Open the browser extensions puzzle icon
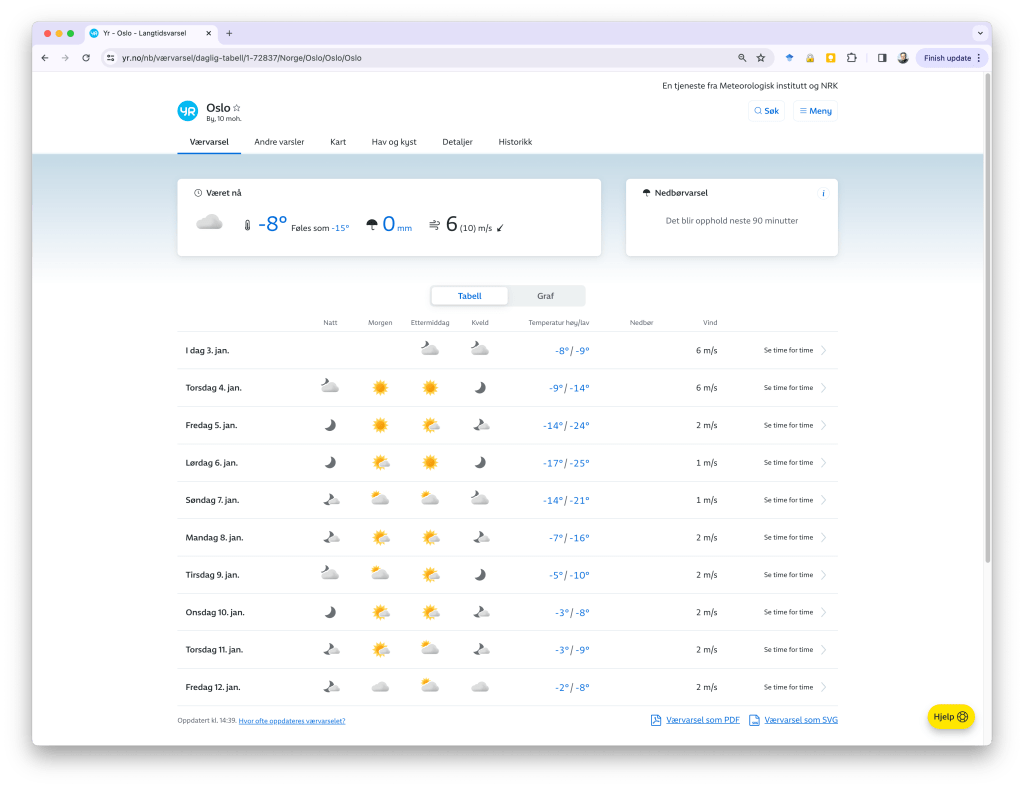1024x788 pixels. [x=851, y=58]
